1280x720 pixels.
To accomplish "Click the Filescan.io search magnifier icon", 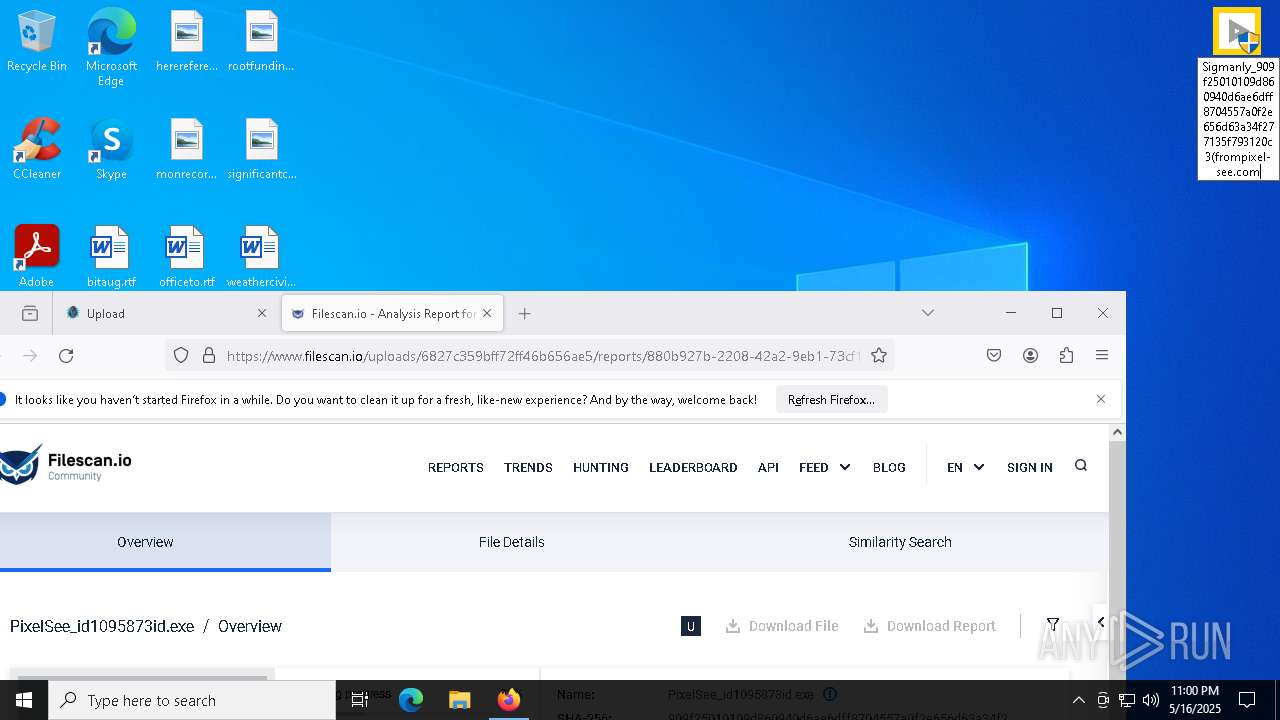I will click(1081, 465).
